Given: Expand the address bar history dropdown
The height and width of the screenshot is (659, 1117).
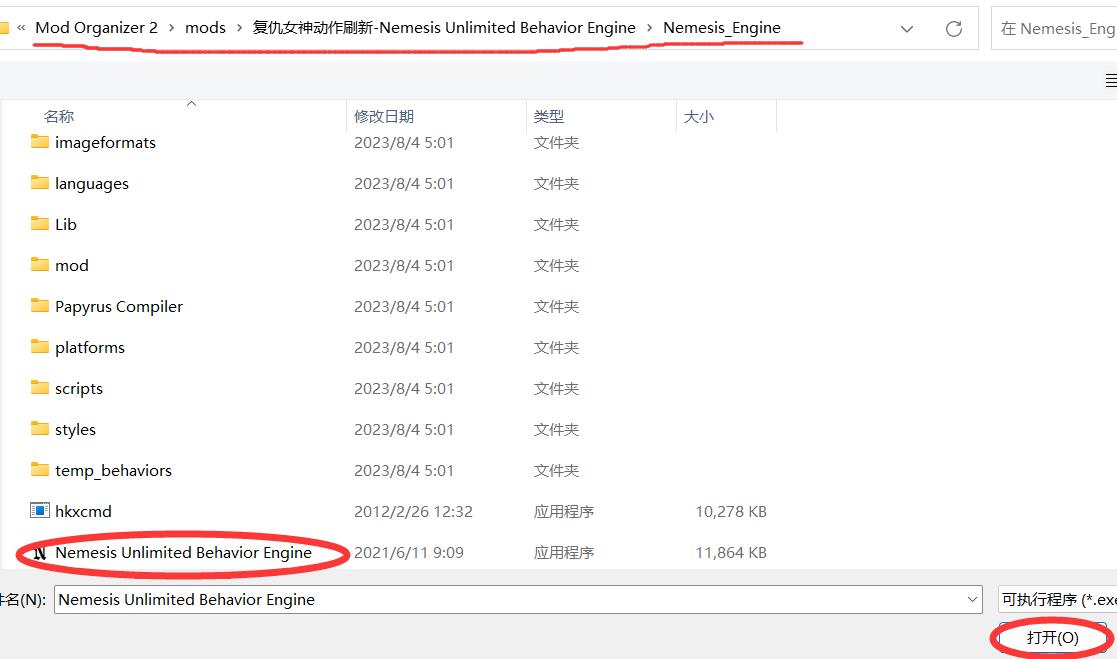Looking at the screenshot, I should pos(907,28).
